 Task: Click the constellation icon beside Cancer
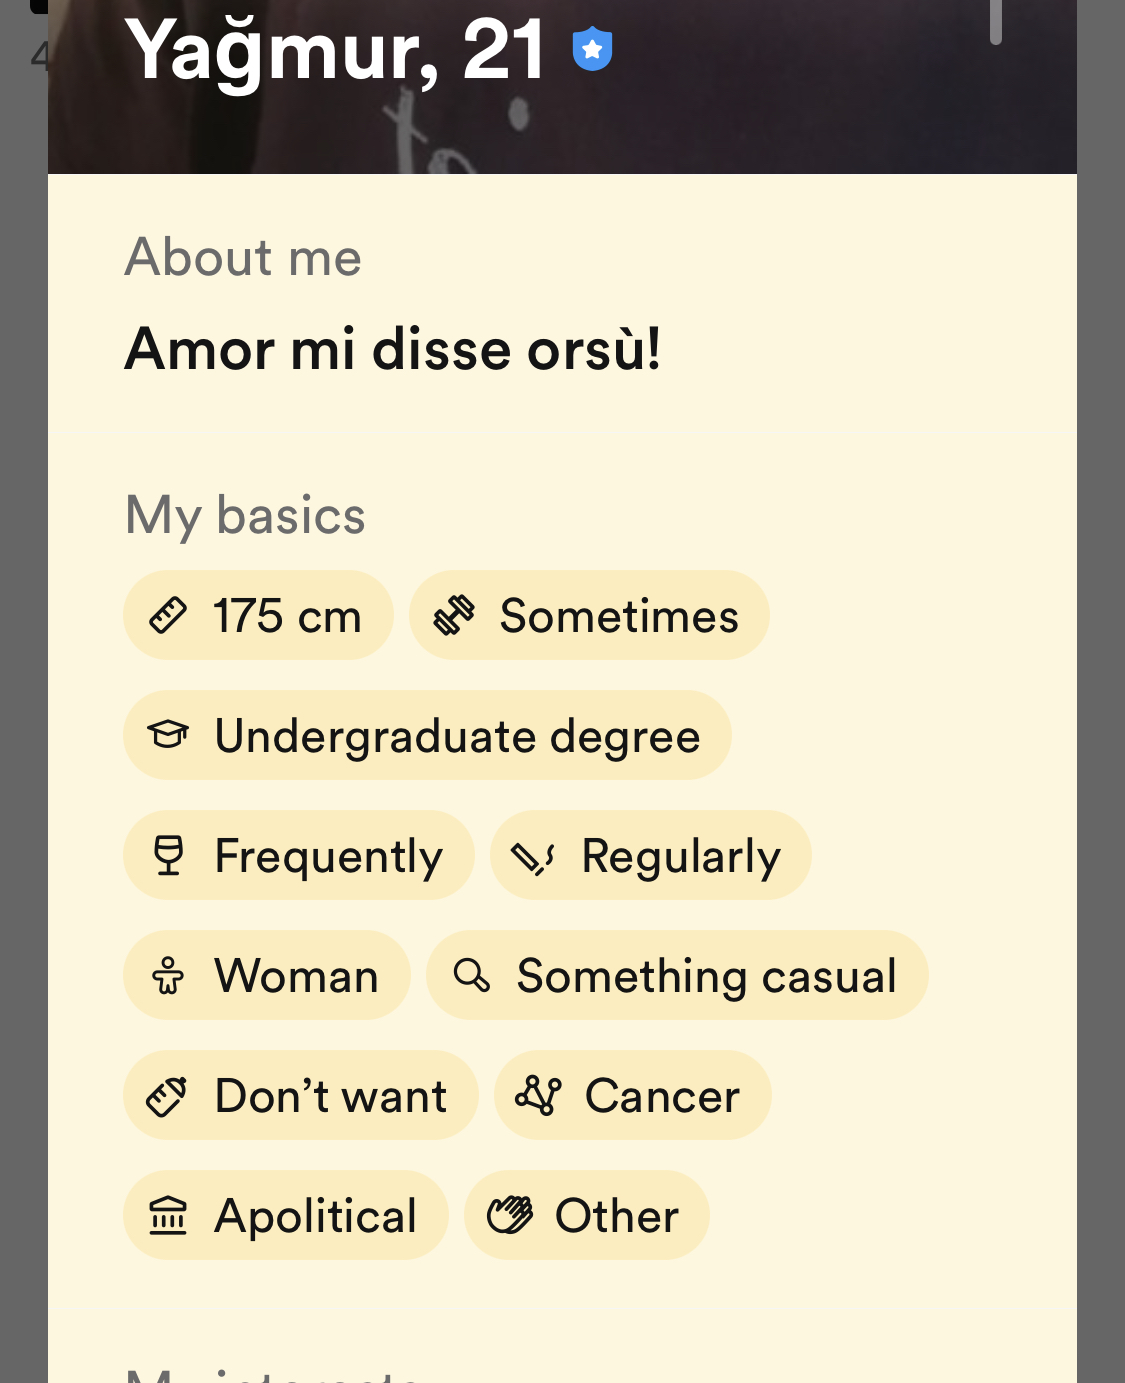538,1095
